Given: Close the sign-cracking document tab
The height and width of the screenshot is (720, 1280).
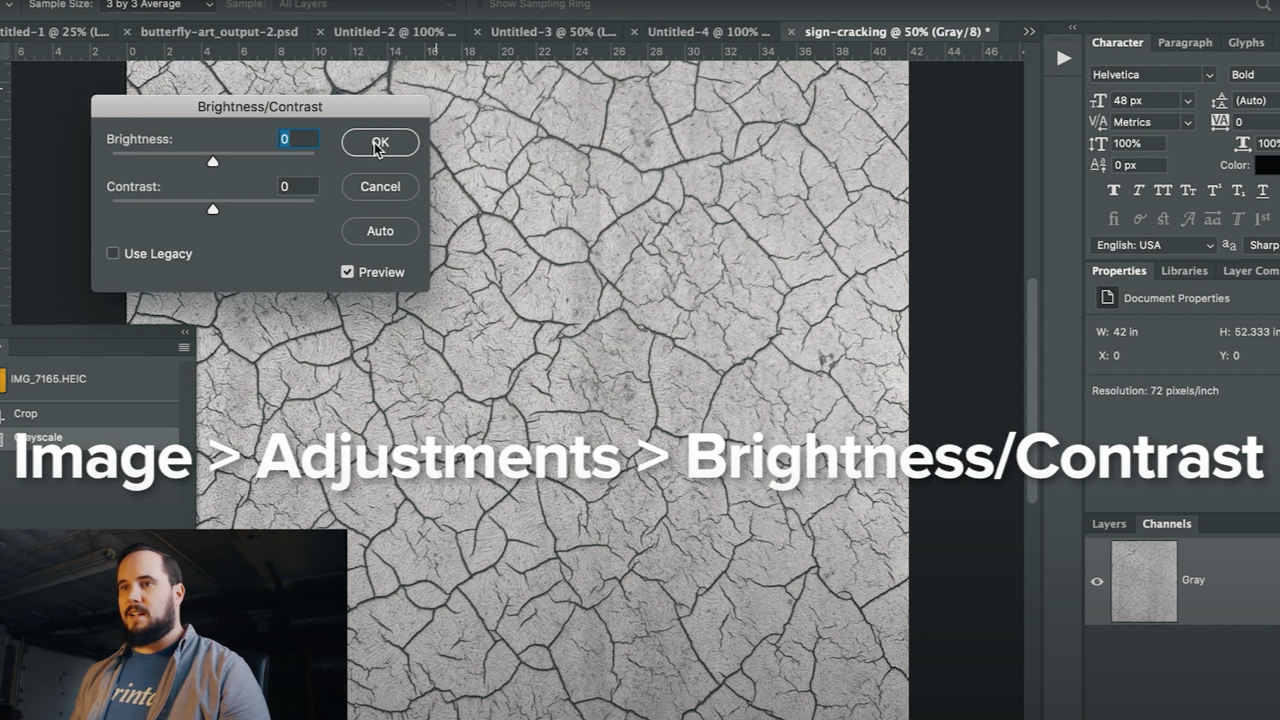Looking at the screenshot, I should pyautogui.click(x=790, y=32).
